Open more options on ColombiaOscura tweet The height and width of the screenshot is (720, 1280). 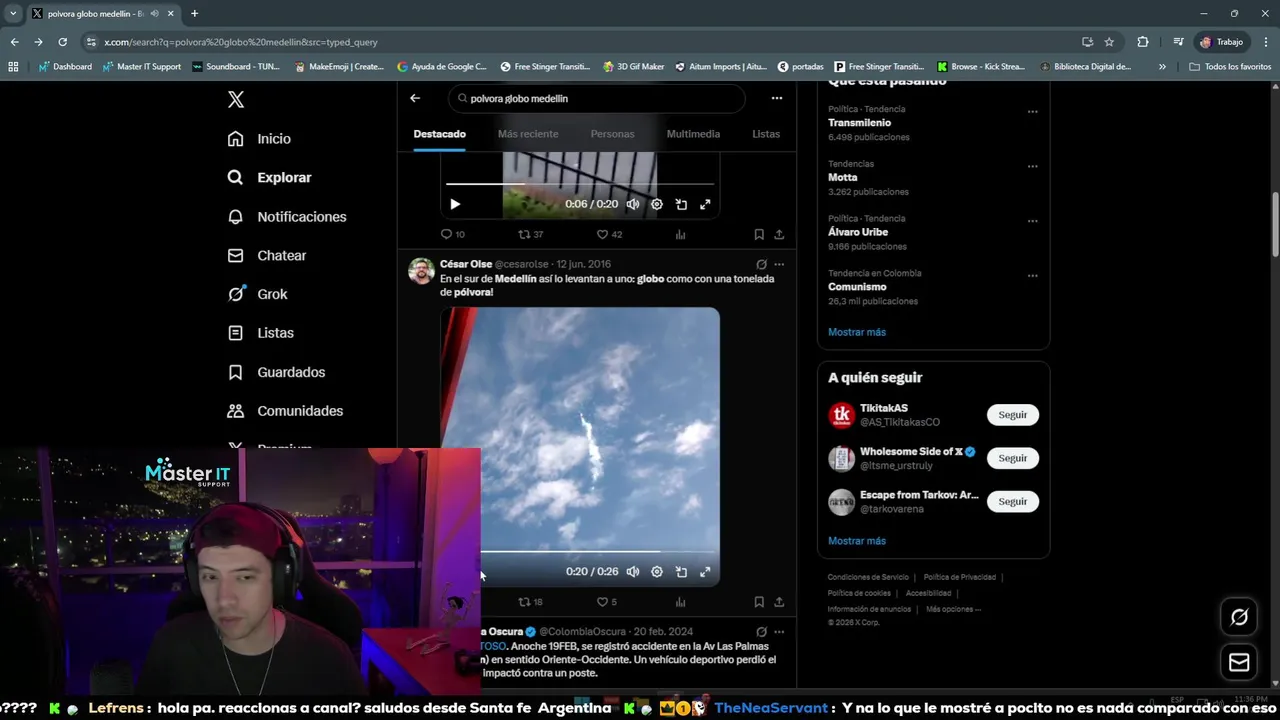pyautogui.click(x=779, y=632)
